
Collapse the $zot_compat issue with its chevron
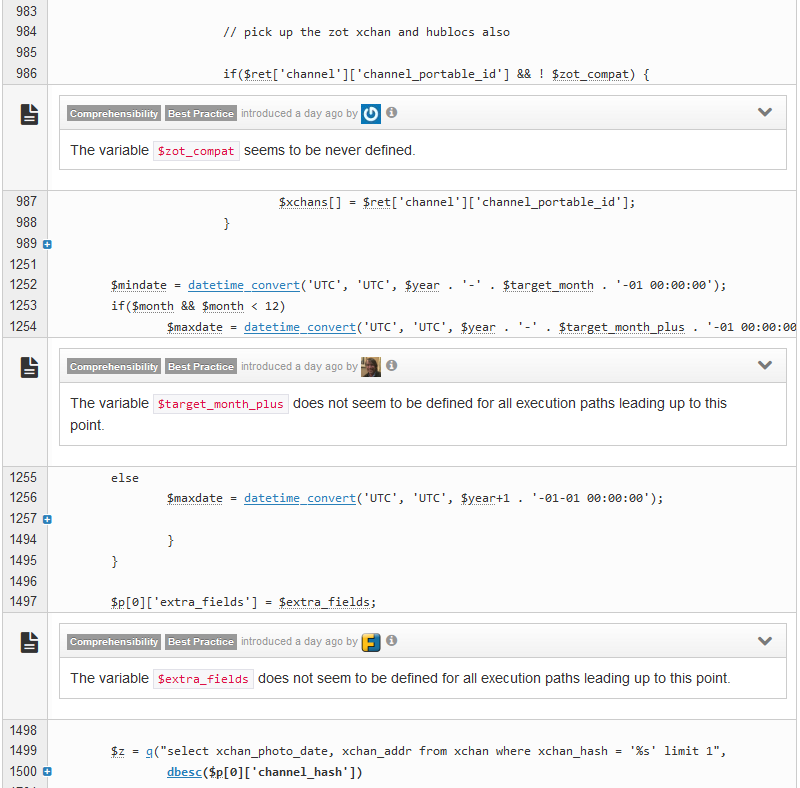(765, 113)
